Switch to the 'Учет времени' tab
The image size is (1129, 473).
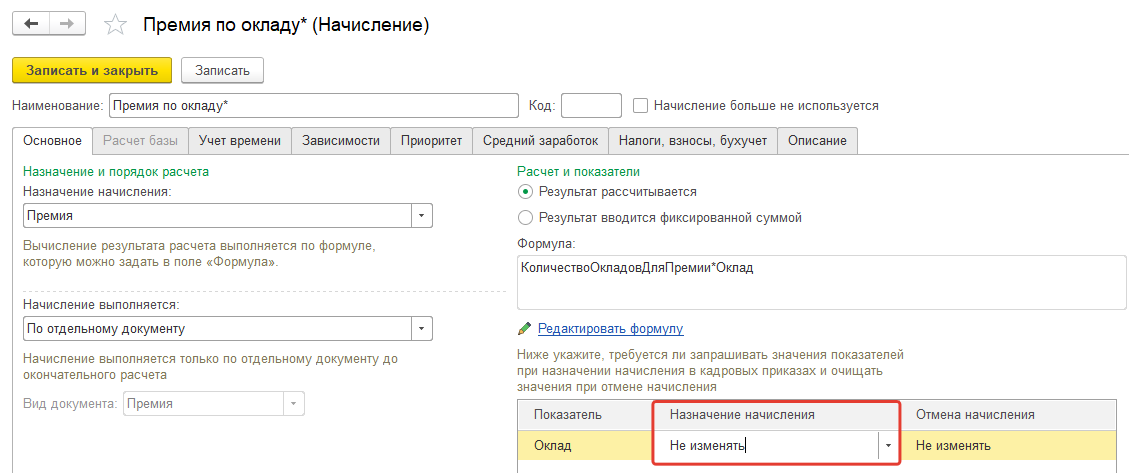pos(240,141)
